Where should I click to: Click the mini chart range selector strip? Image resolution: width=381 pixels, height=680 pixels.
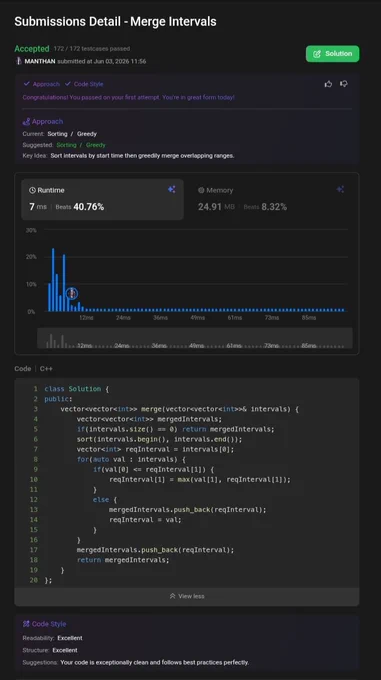(x=195, y=338)
